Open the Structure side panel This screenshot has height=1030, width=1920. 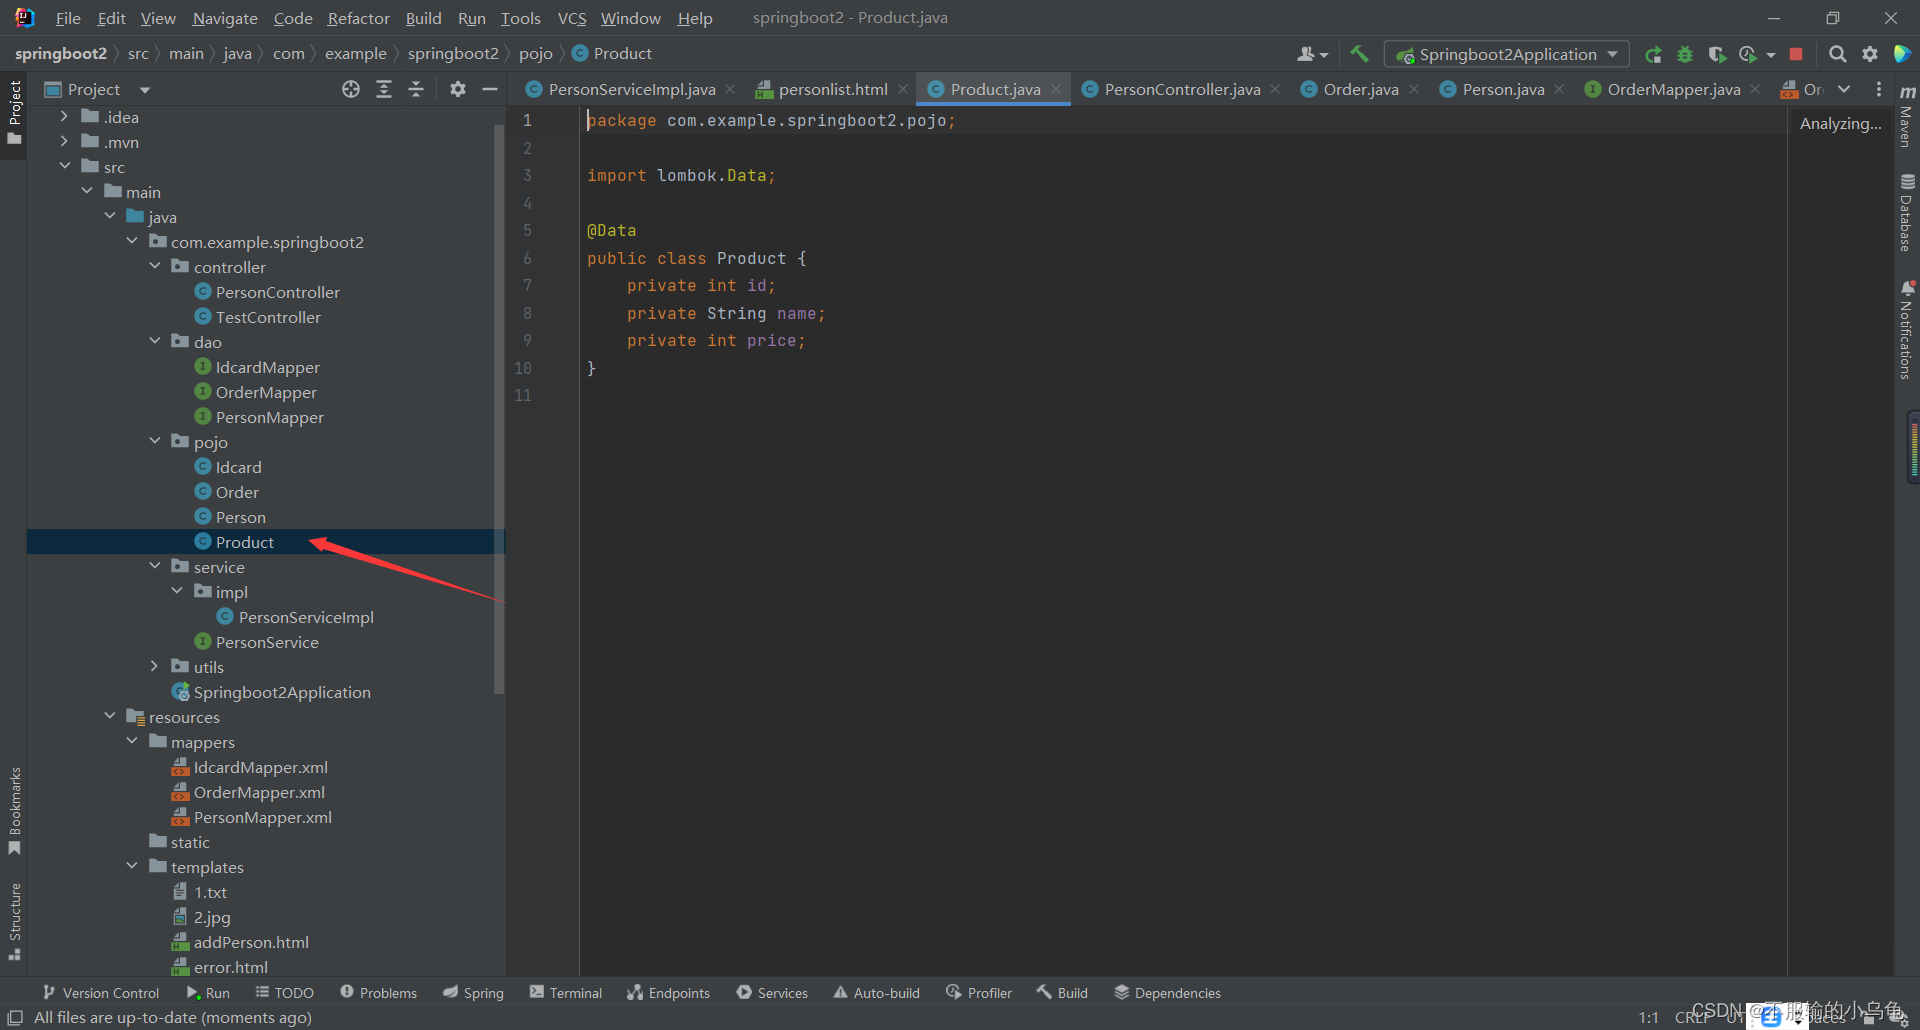pyautogui.click(x=14, y=920)
